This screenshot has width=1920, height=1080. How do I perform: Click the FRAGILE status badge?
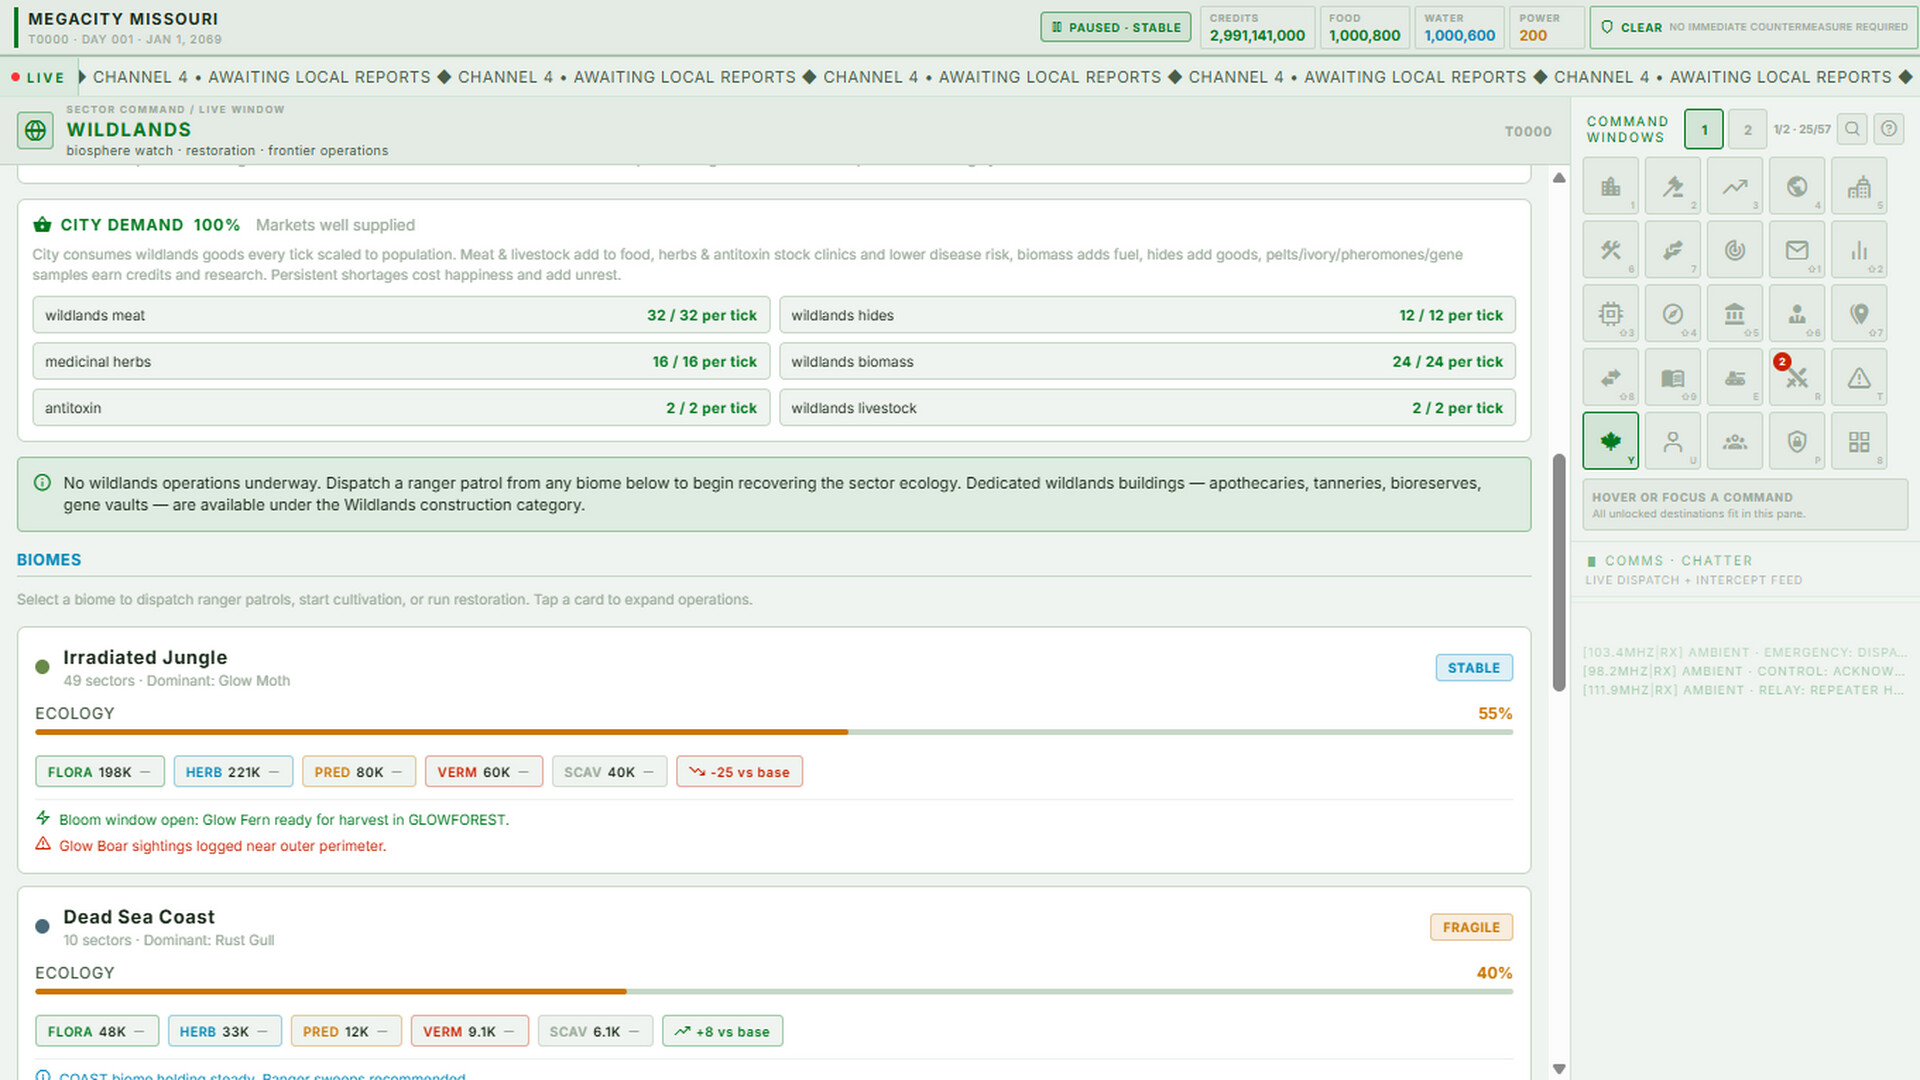(1471, 927)
